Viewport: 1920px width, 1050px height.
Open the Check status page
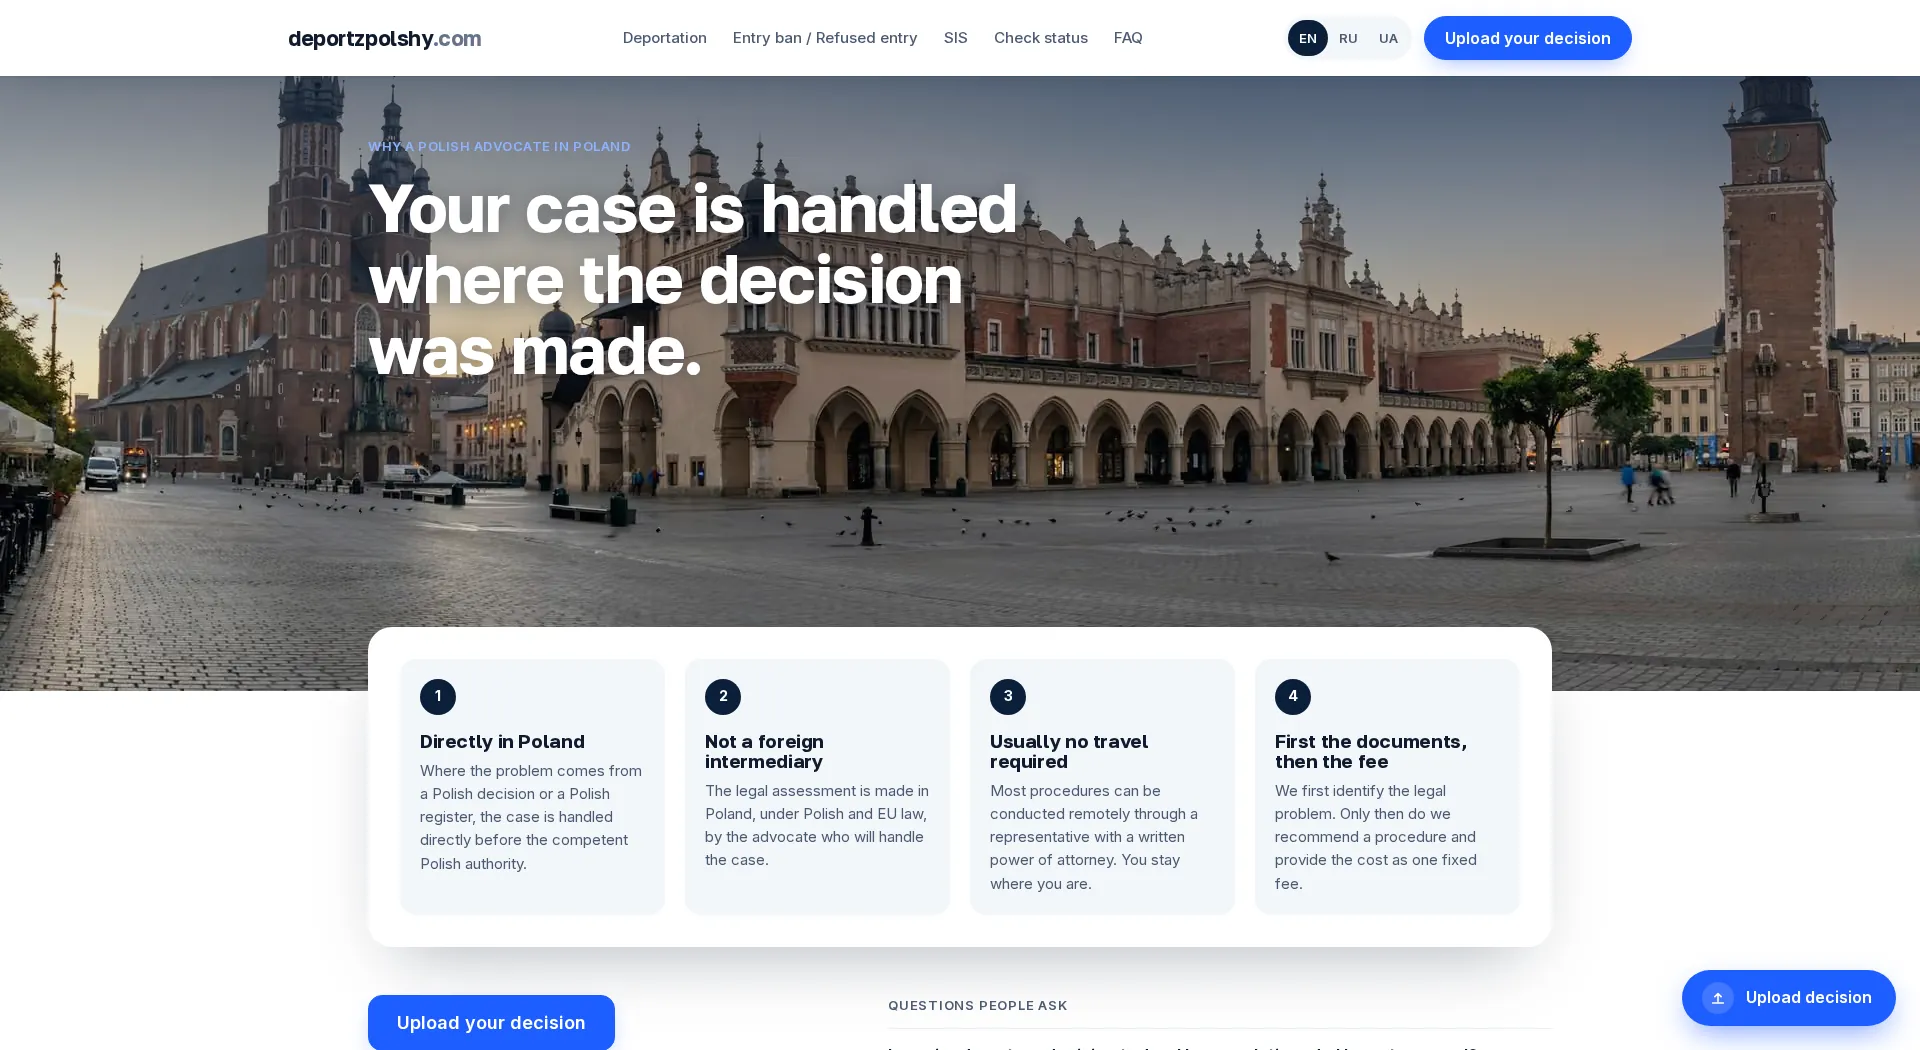coord(1040,38)
